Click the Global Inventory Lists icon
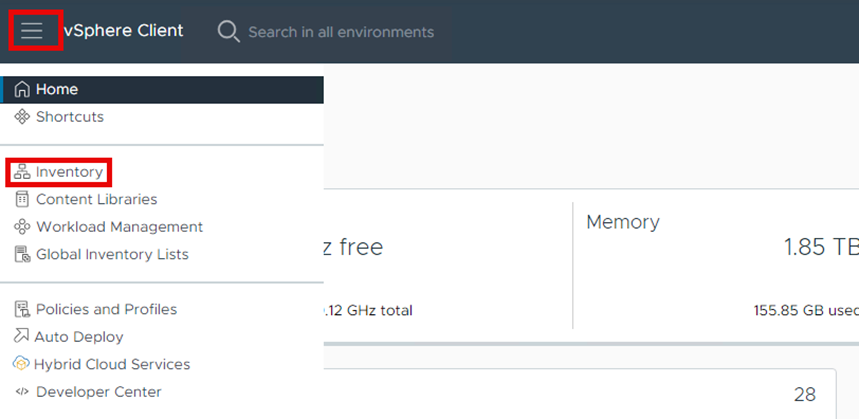This screenshot has height=419, width=859. (22, 255)
